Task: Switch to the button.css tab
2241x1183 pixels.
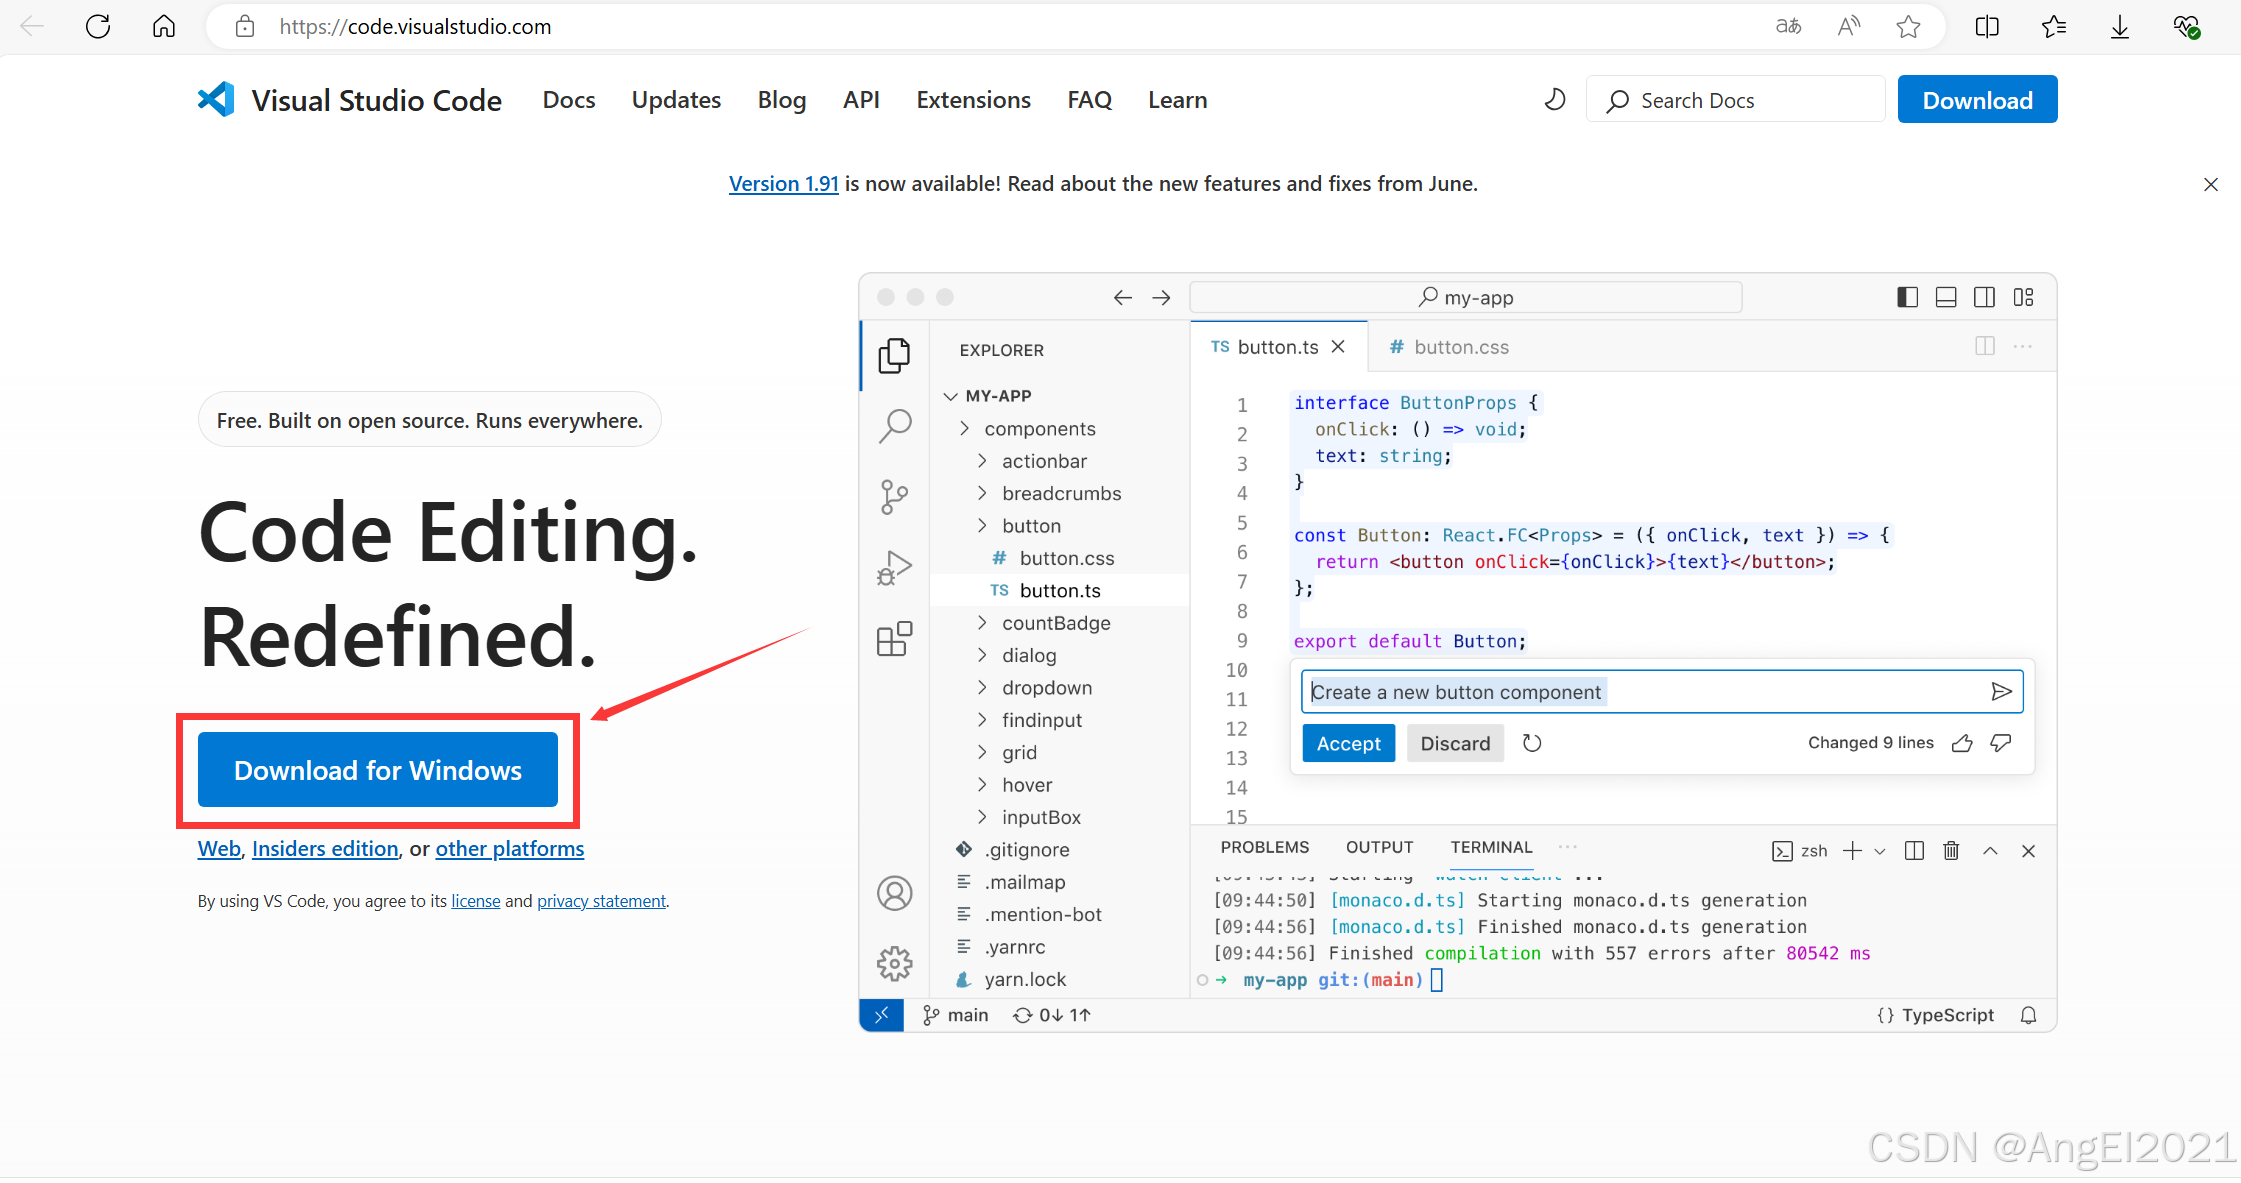Action: click(x=1449, y=347)
